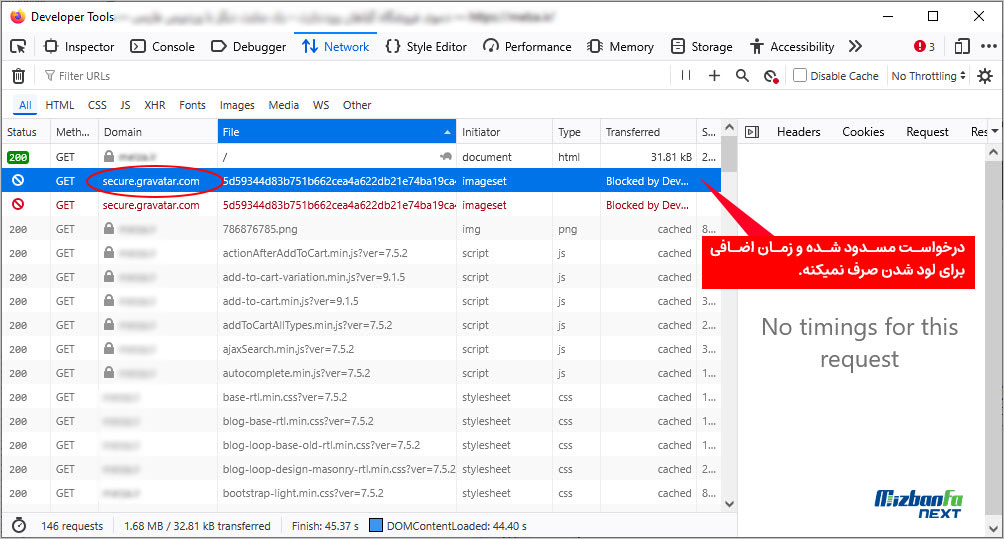Expand more tools chevron after Accessibility
Viewport: 1004px width, 539px height.
[855, 46]
